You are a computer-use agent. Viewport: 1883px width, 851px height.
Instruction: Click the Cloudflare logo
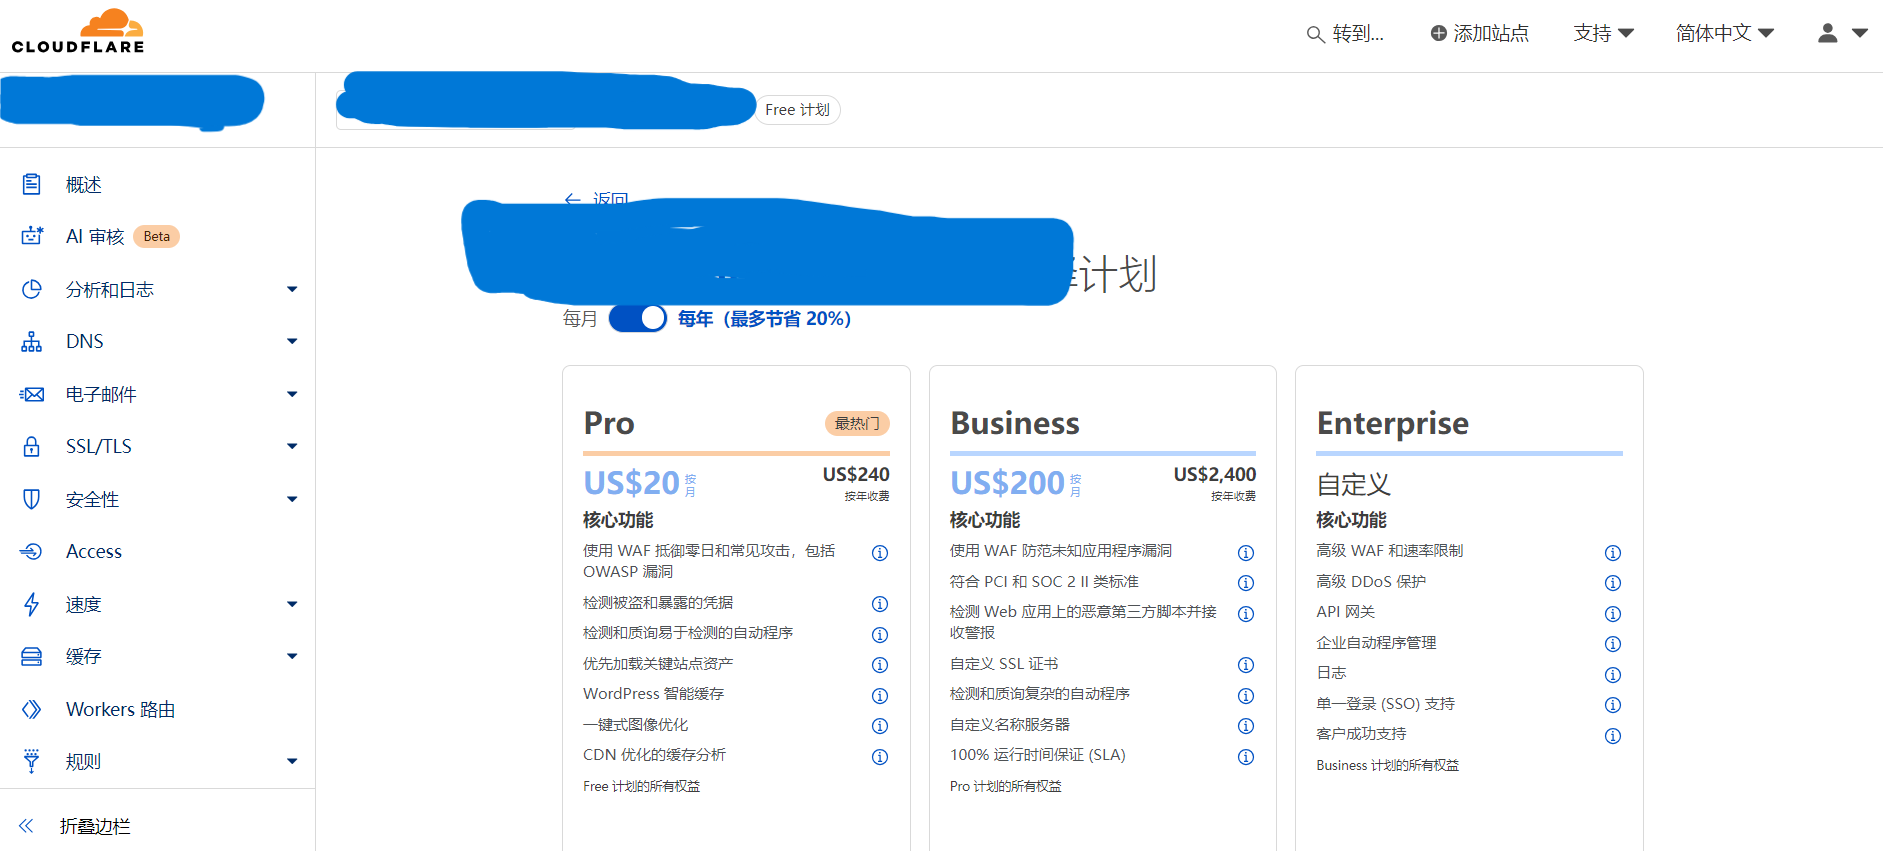tap(78, 31)
